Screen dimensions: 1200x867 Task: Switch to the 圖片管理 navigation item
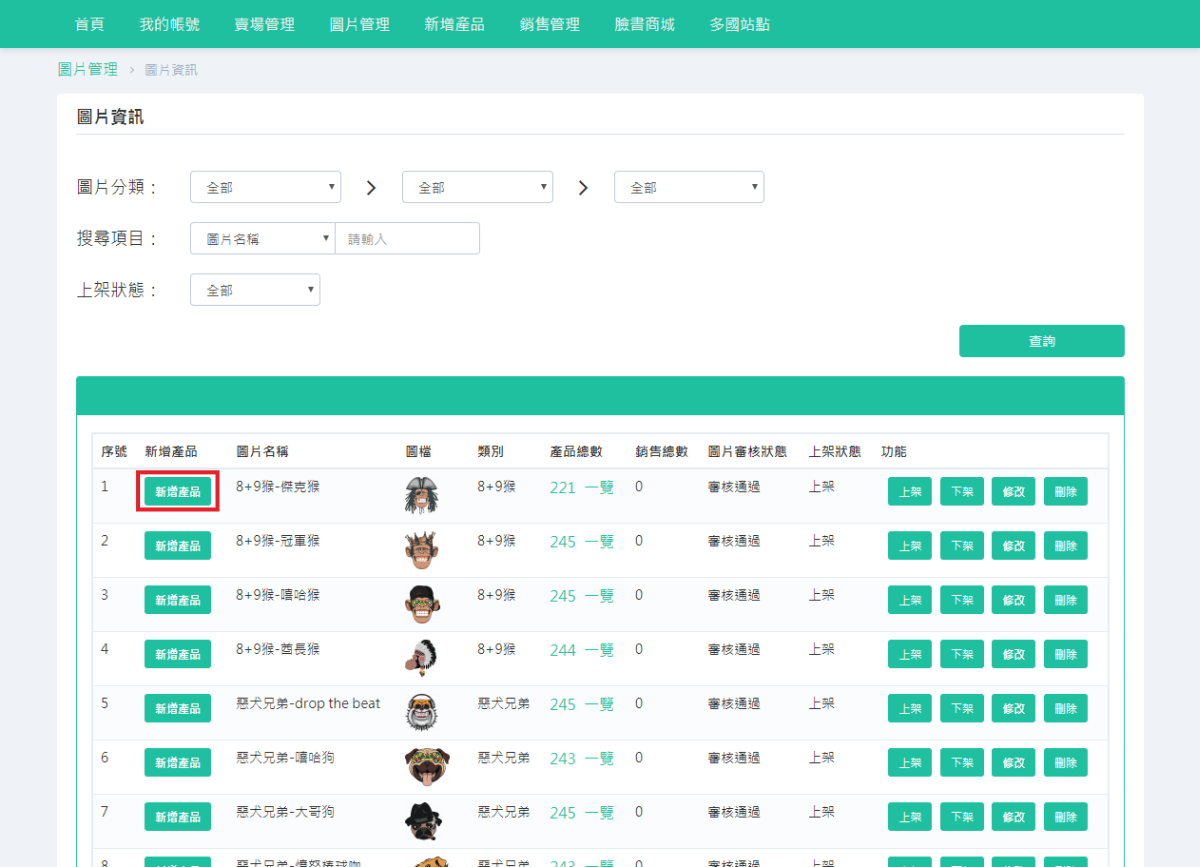(x=359, y=24)
